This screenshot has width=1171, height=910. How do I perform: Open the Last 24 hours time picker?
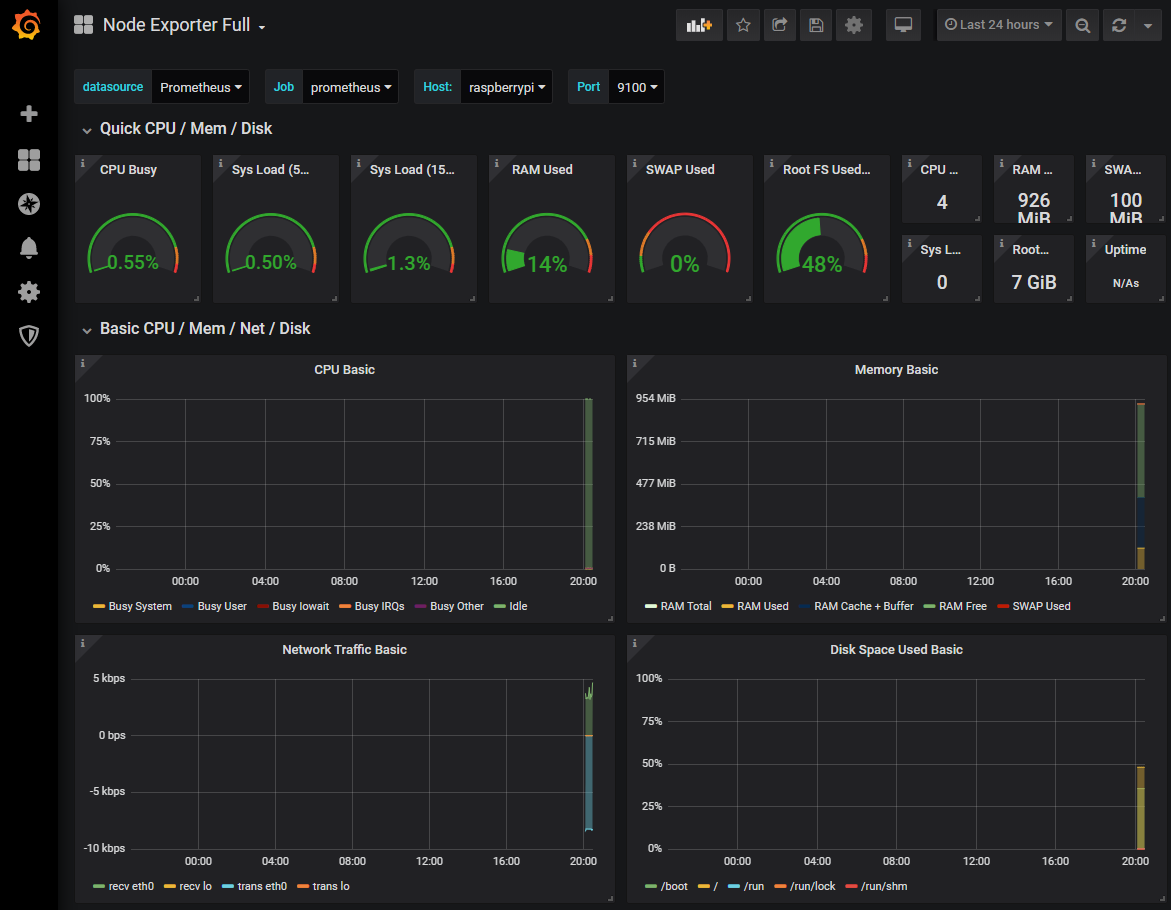(998, 25)
